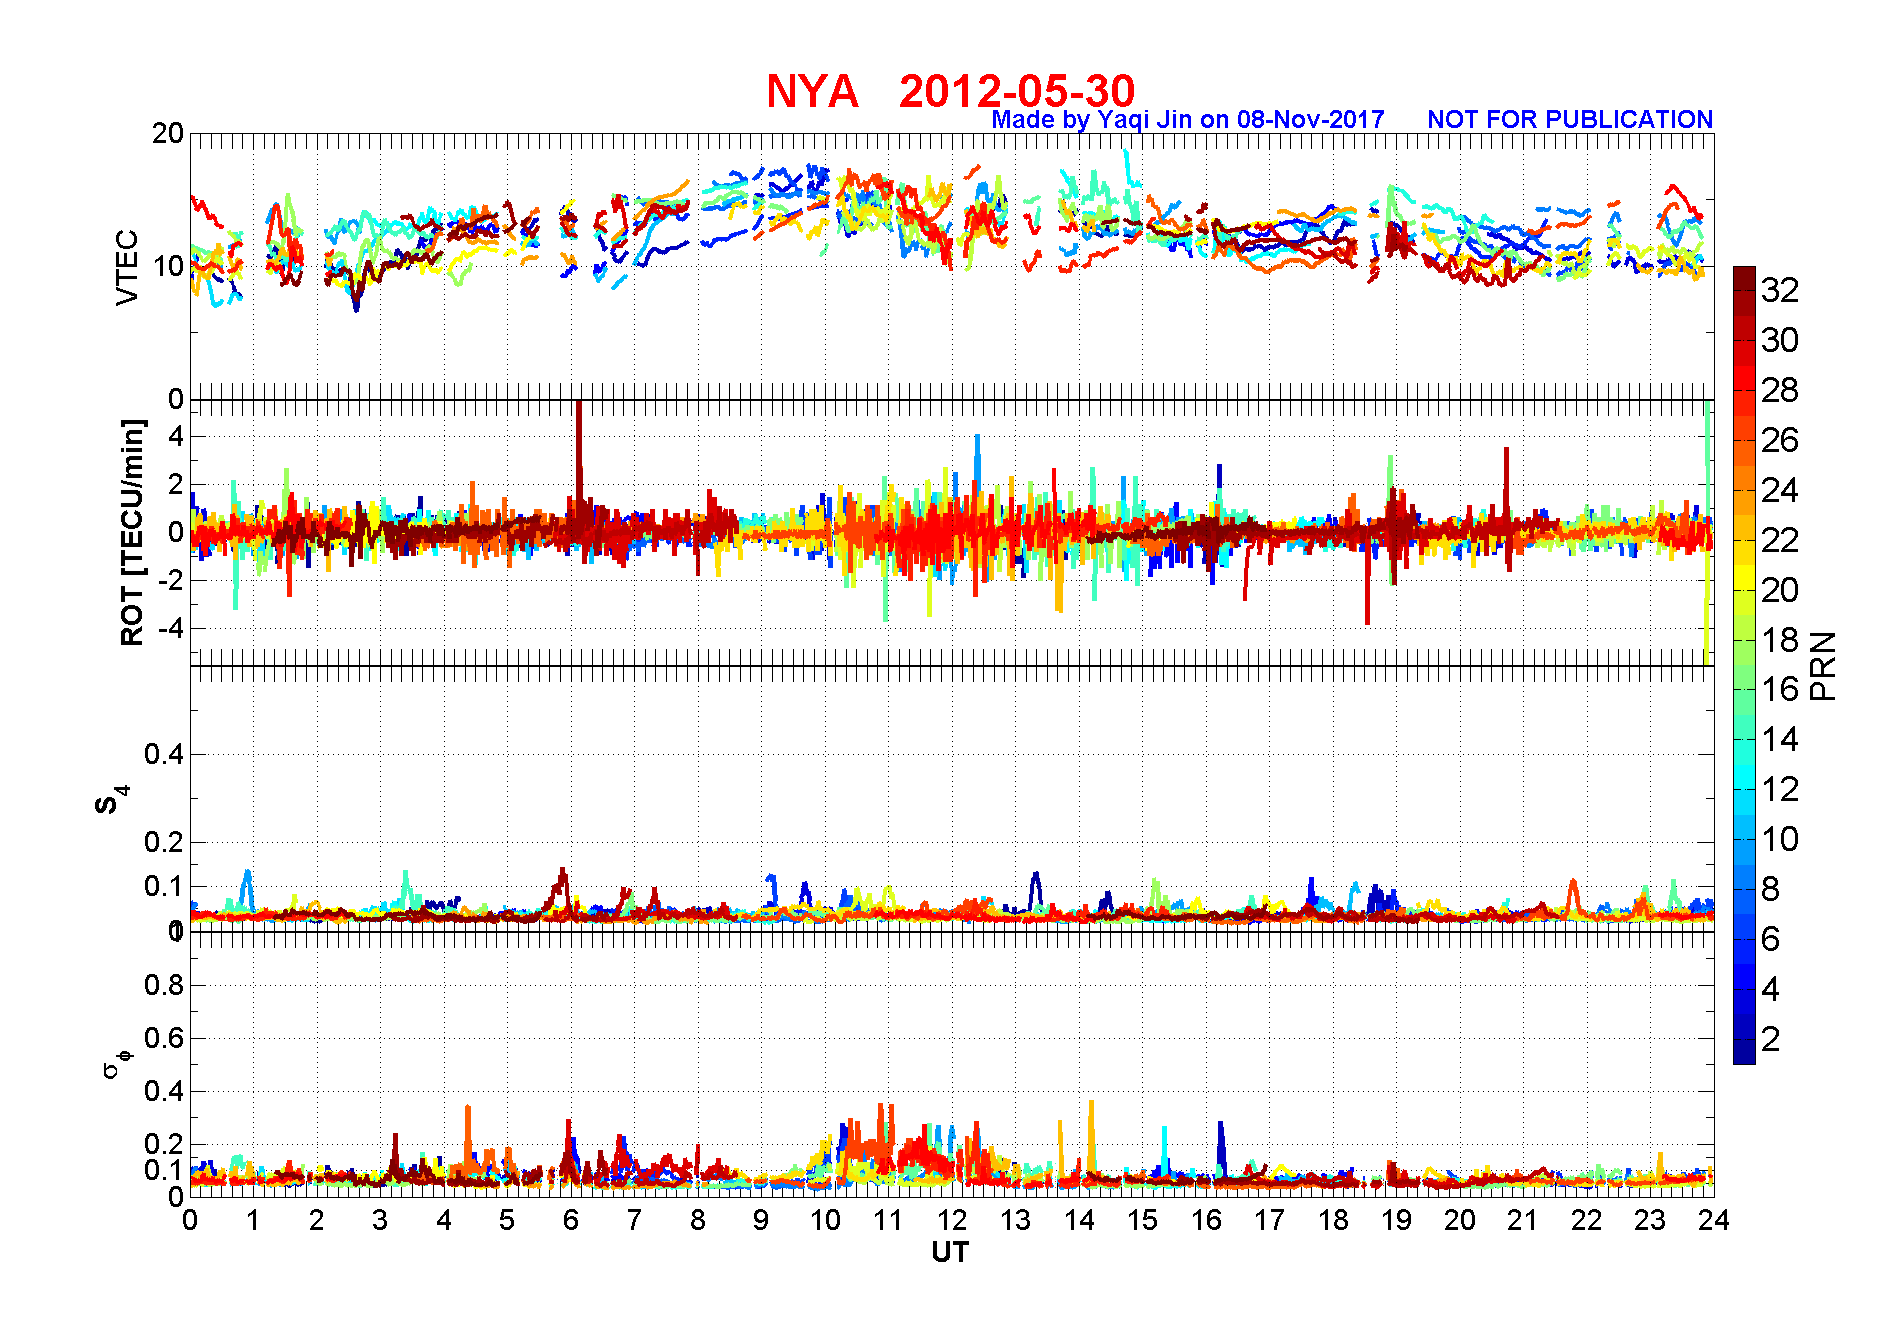Screen dimensions: 1904x1330
Task: Click the PRN colorbar scale
Action: click(1744, 665)
